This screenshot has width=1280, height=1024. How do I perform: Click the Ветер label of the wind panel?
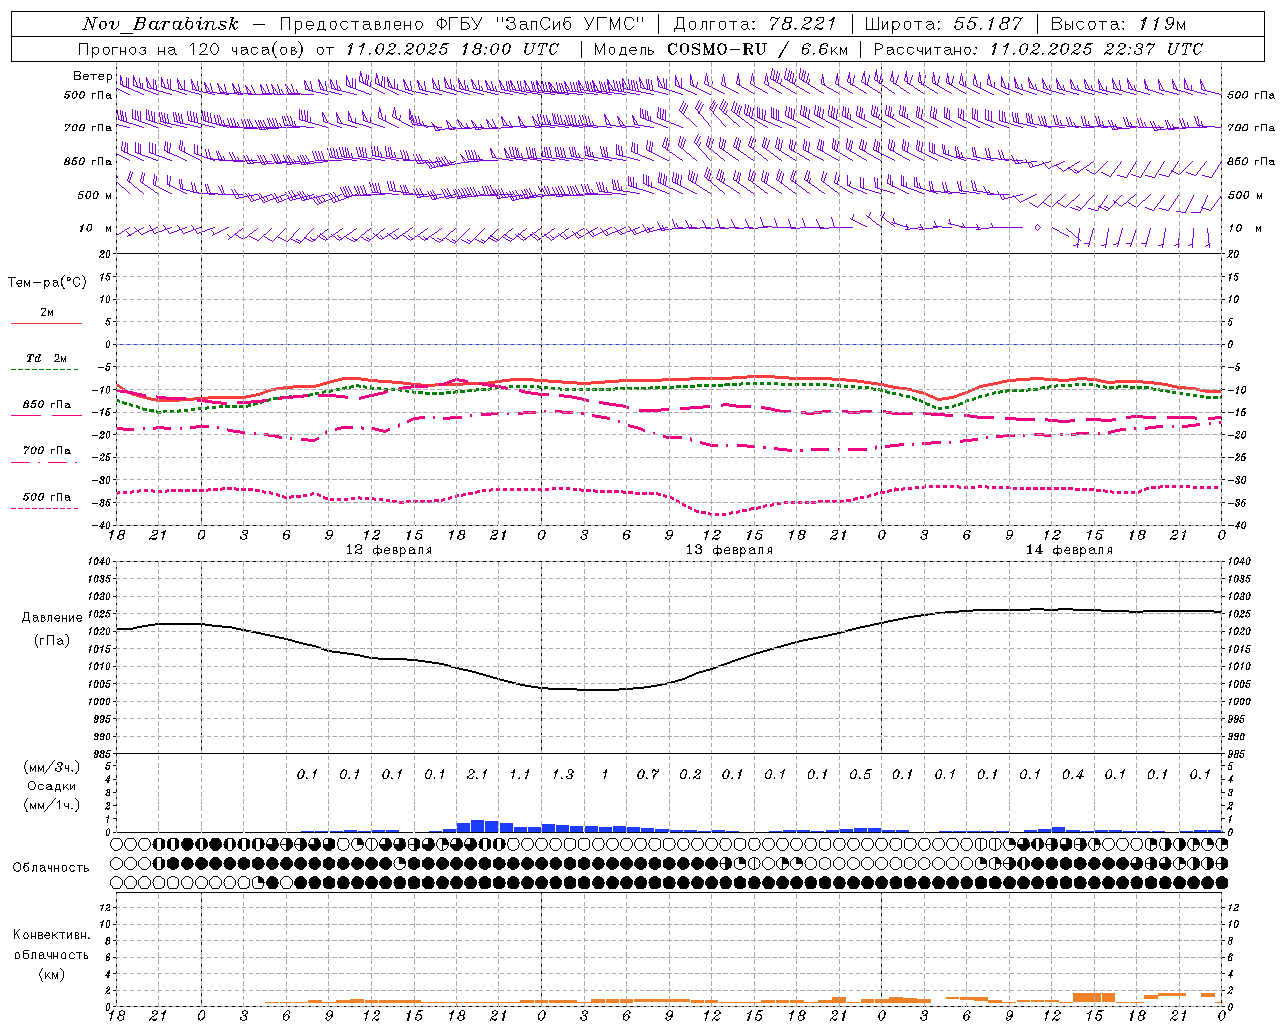tap(92, 76)
